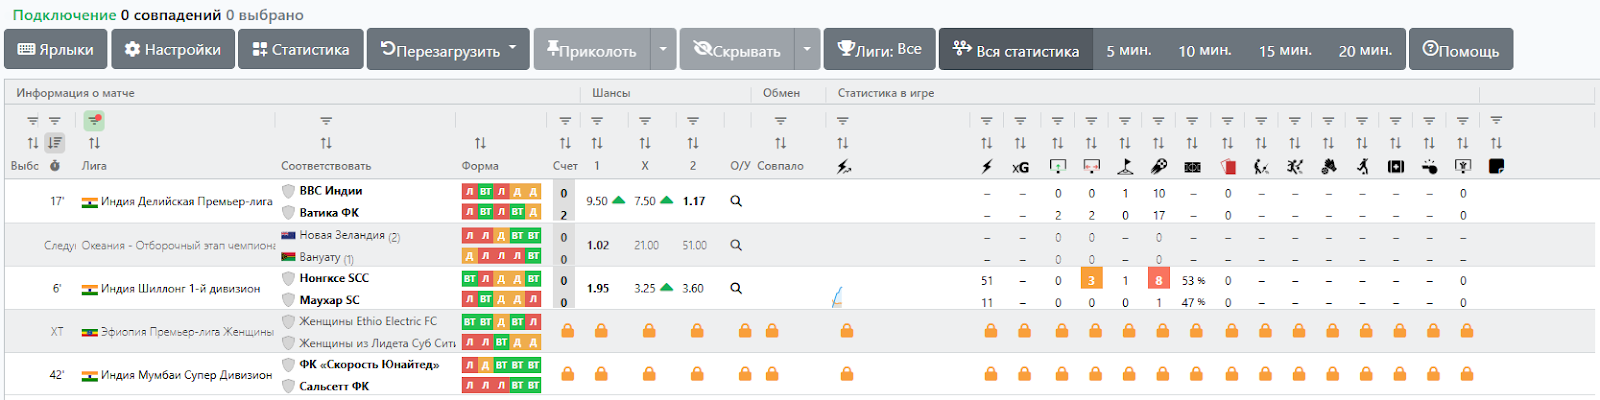1600x400 pixels.
Task: Click the red highlighted 8 stat cell
Action: (1159, 280)
